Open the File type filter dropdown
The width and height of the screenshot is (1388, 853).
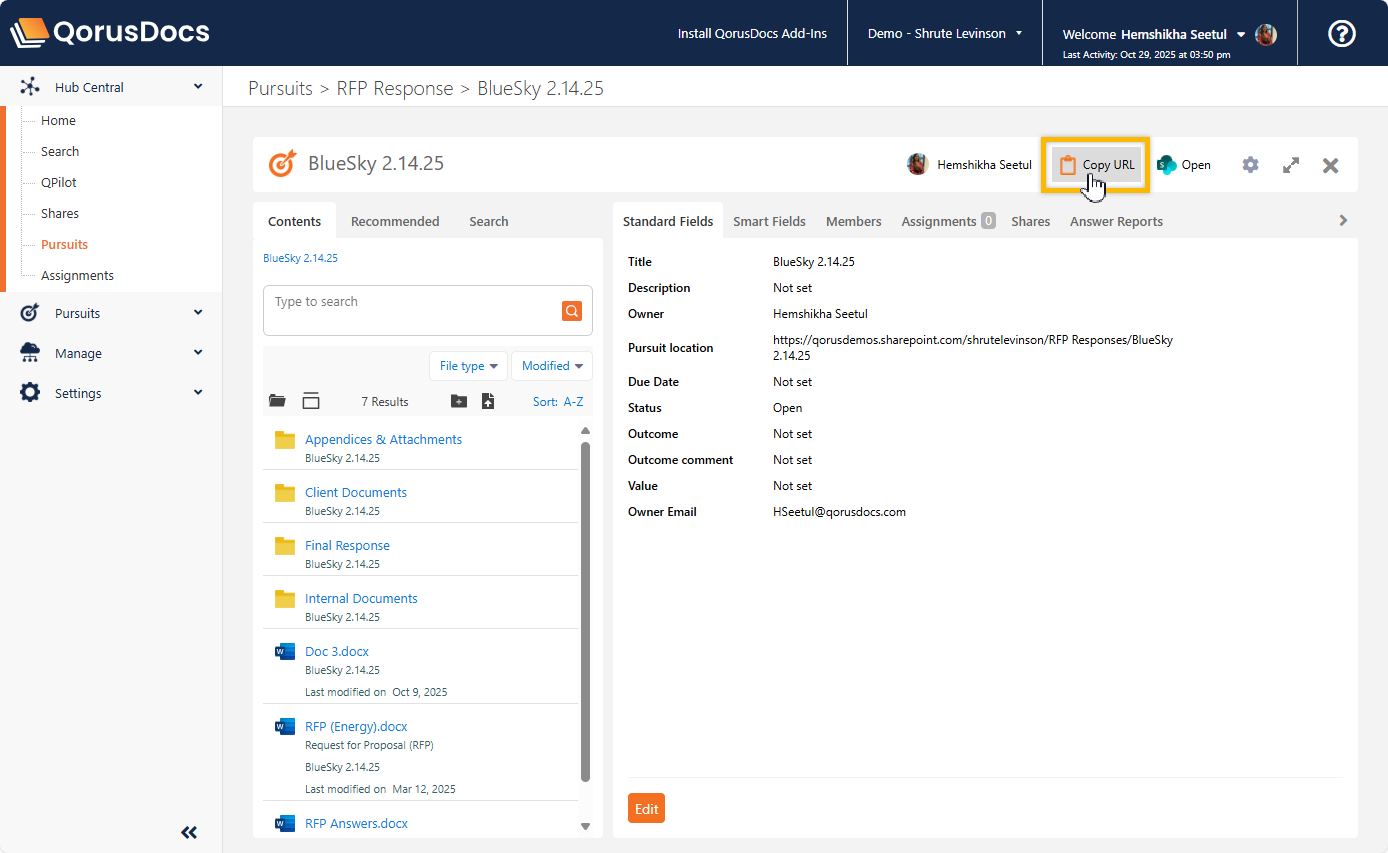tap(468, 366)
